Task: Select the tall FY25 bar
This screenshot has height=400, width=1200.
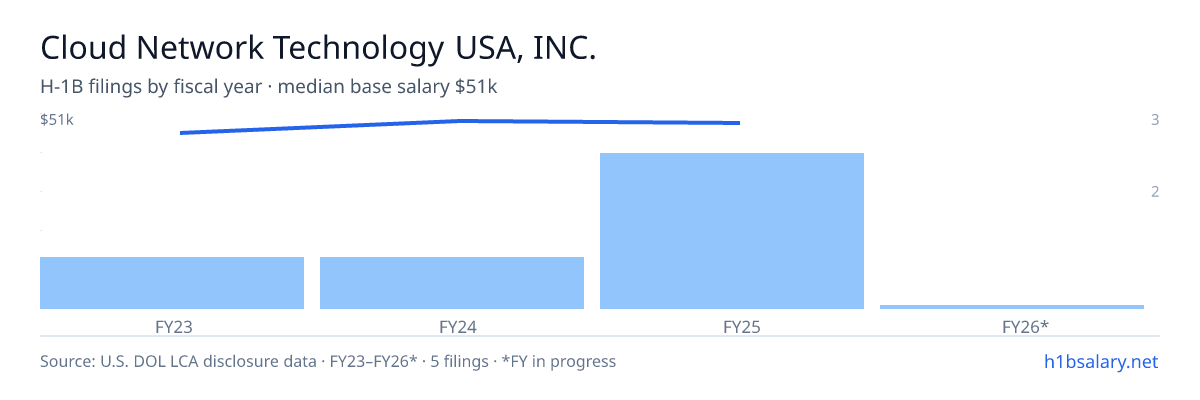Action: point(732,231)
